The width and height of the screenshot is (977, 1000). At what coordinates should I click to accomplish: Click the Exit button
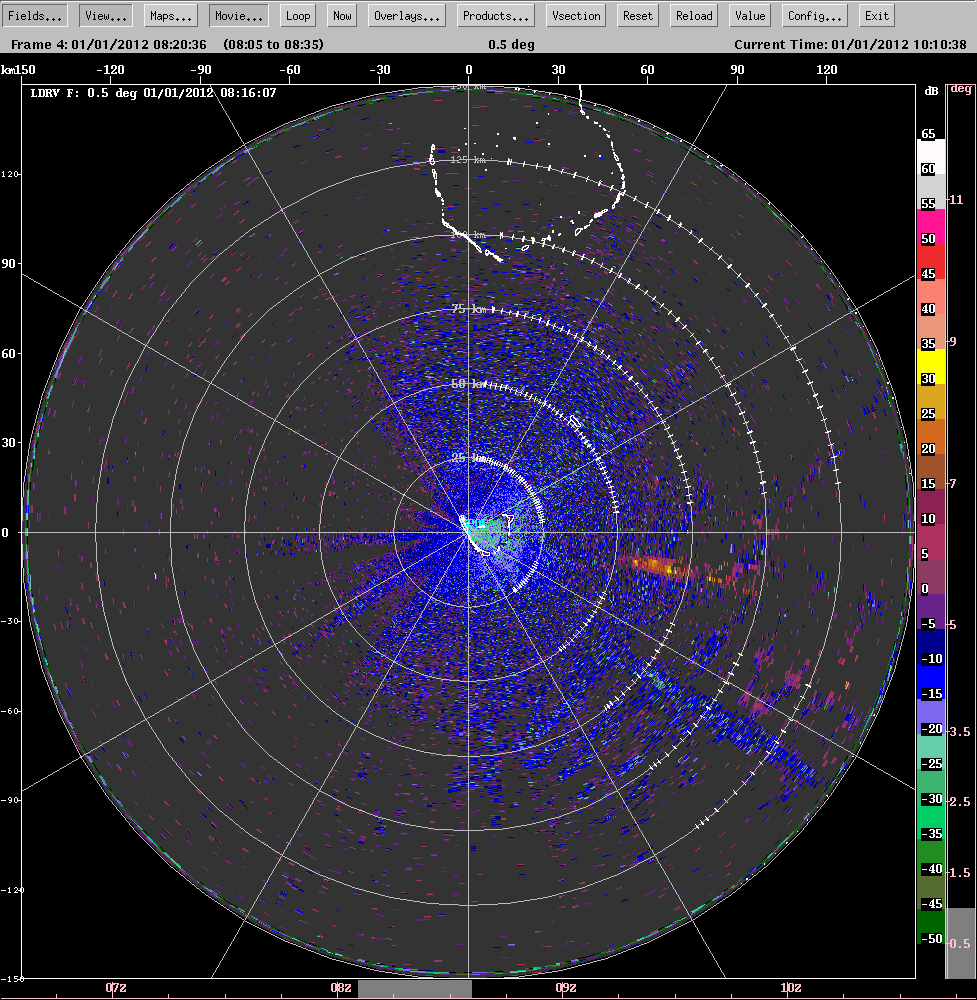877,16
